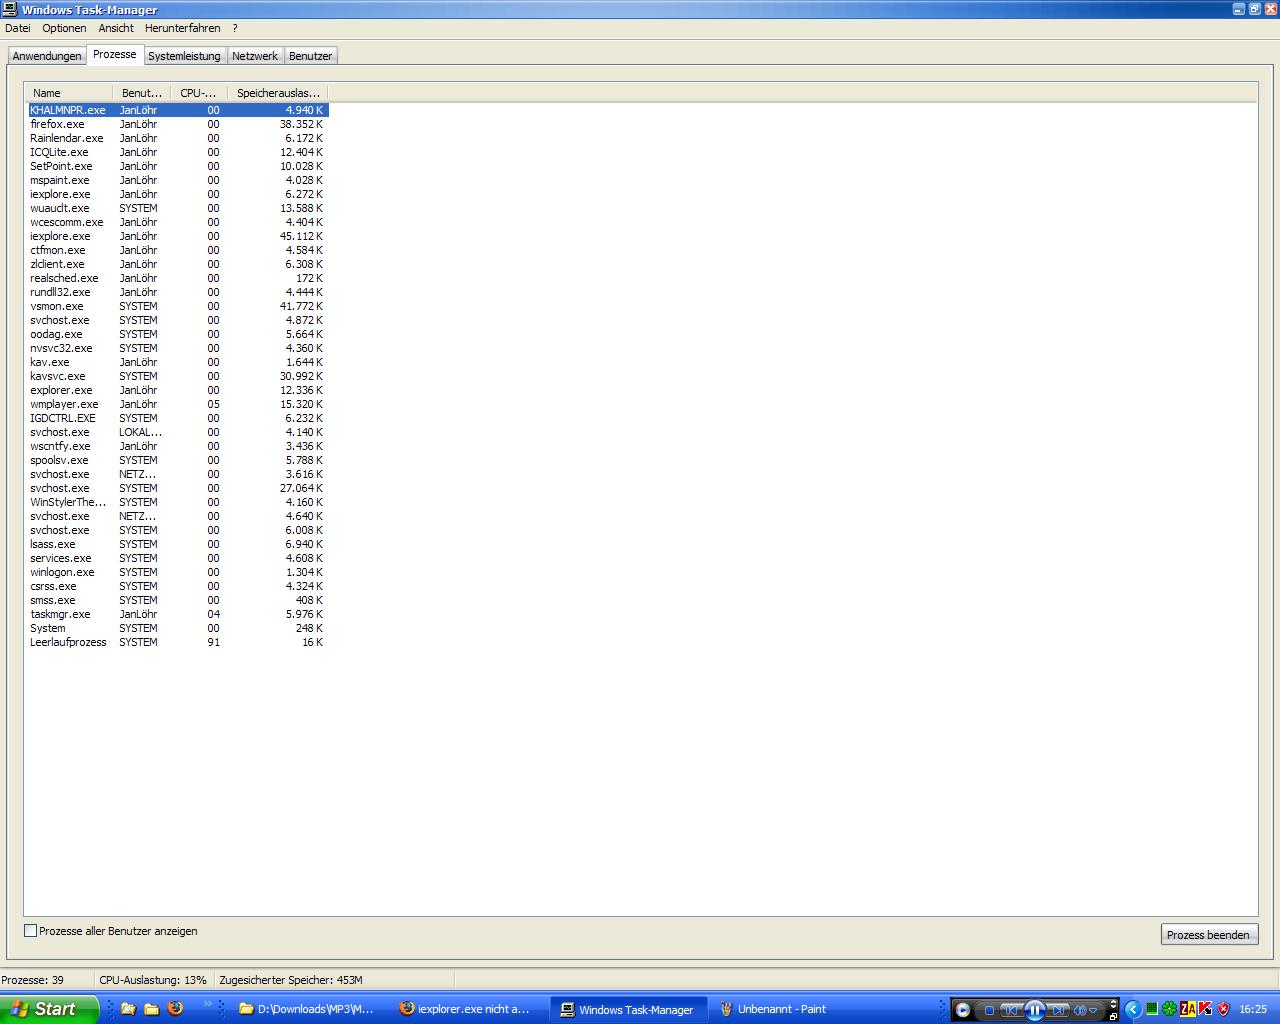Select the wmplayer.exe process
Viewport: 1280px width, 1024px height.
click(178, 404)
